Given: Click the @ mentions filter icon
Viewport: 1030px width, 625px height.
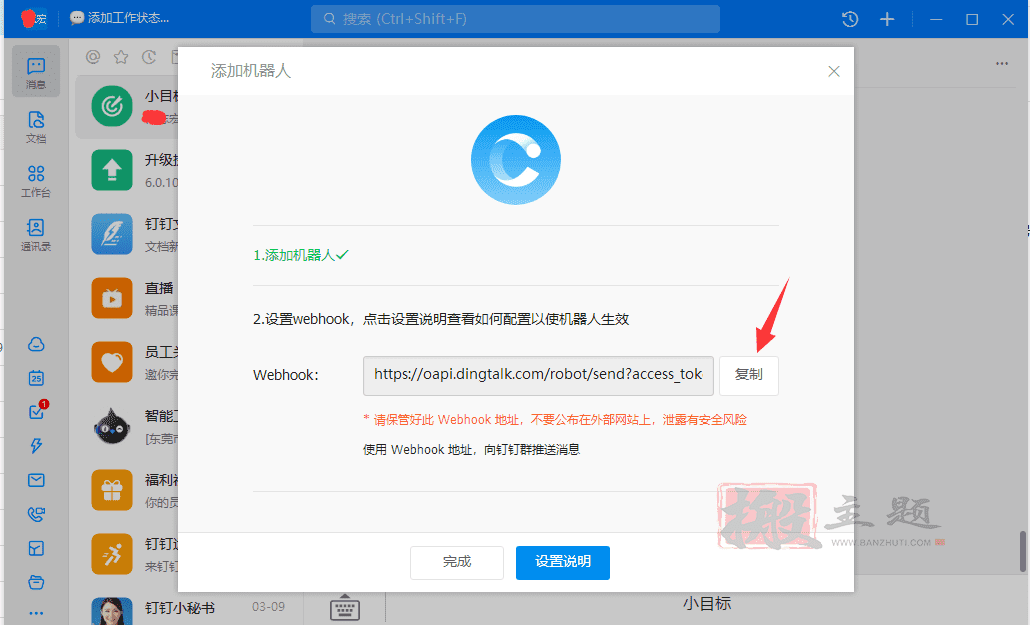Looking at the screenshot, I should pos(93,57).
